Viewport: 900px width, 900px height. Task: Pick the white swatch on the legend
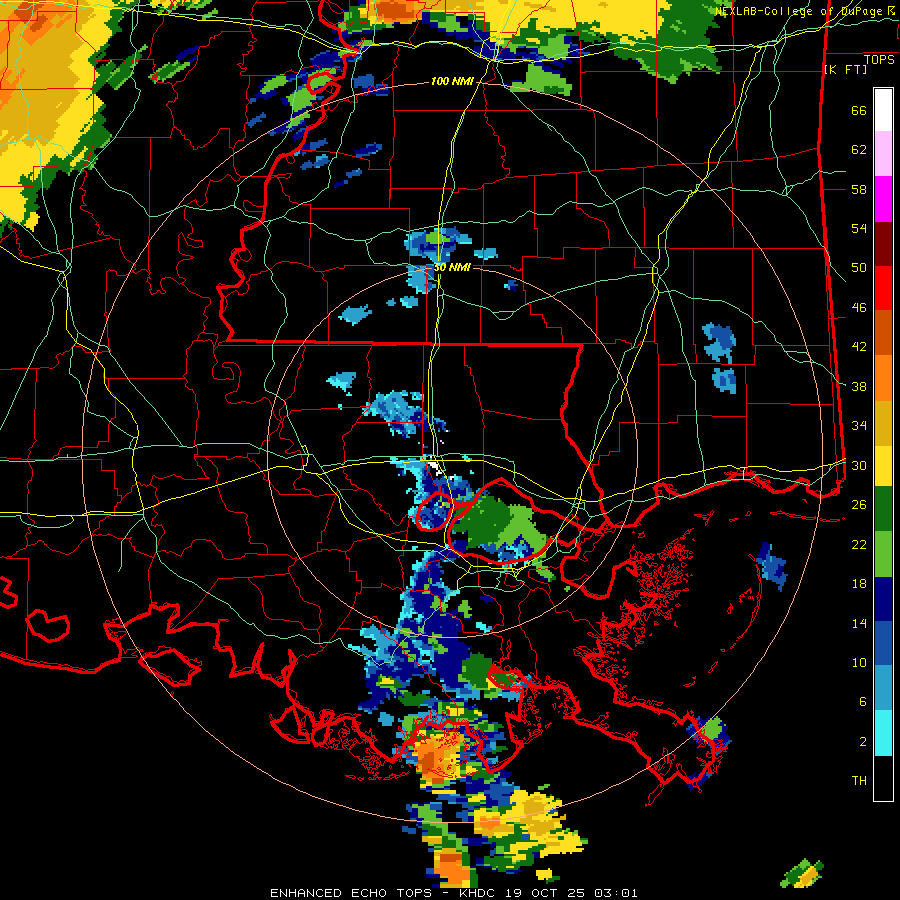pos(883,110)
